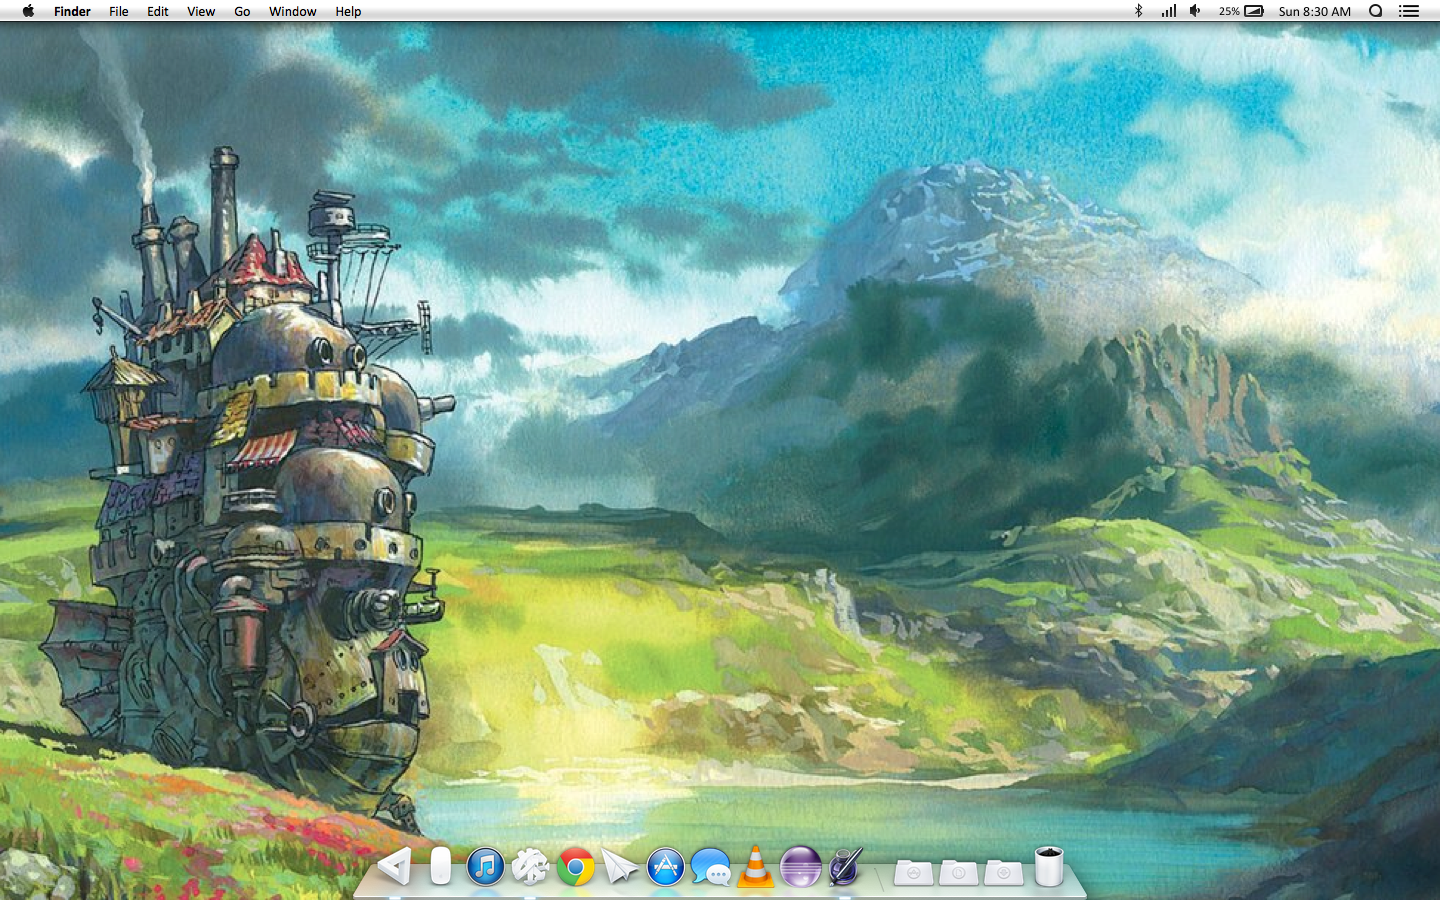Launch iTunes from the dock
Image resolution: width=1440 pixels, height=900 pixels.
[x=485, y=867]
